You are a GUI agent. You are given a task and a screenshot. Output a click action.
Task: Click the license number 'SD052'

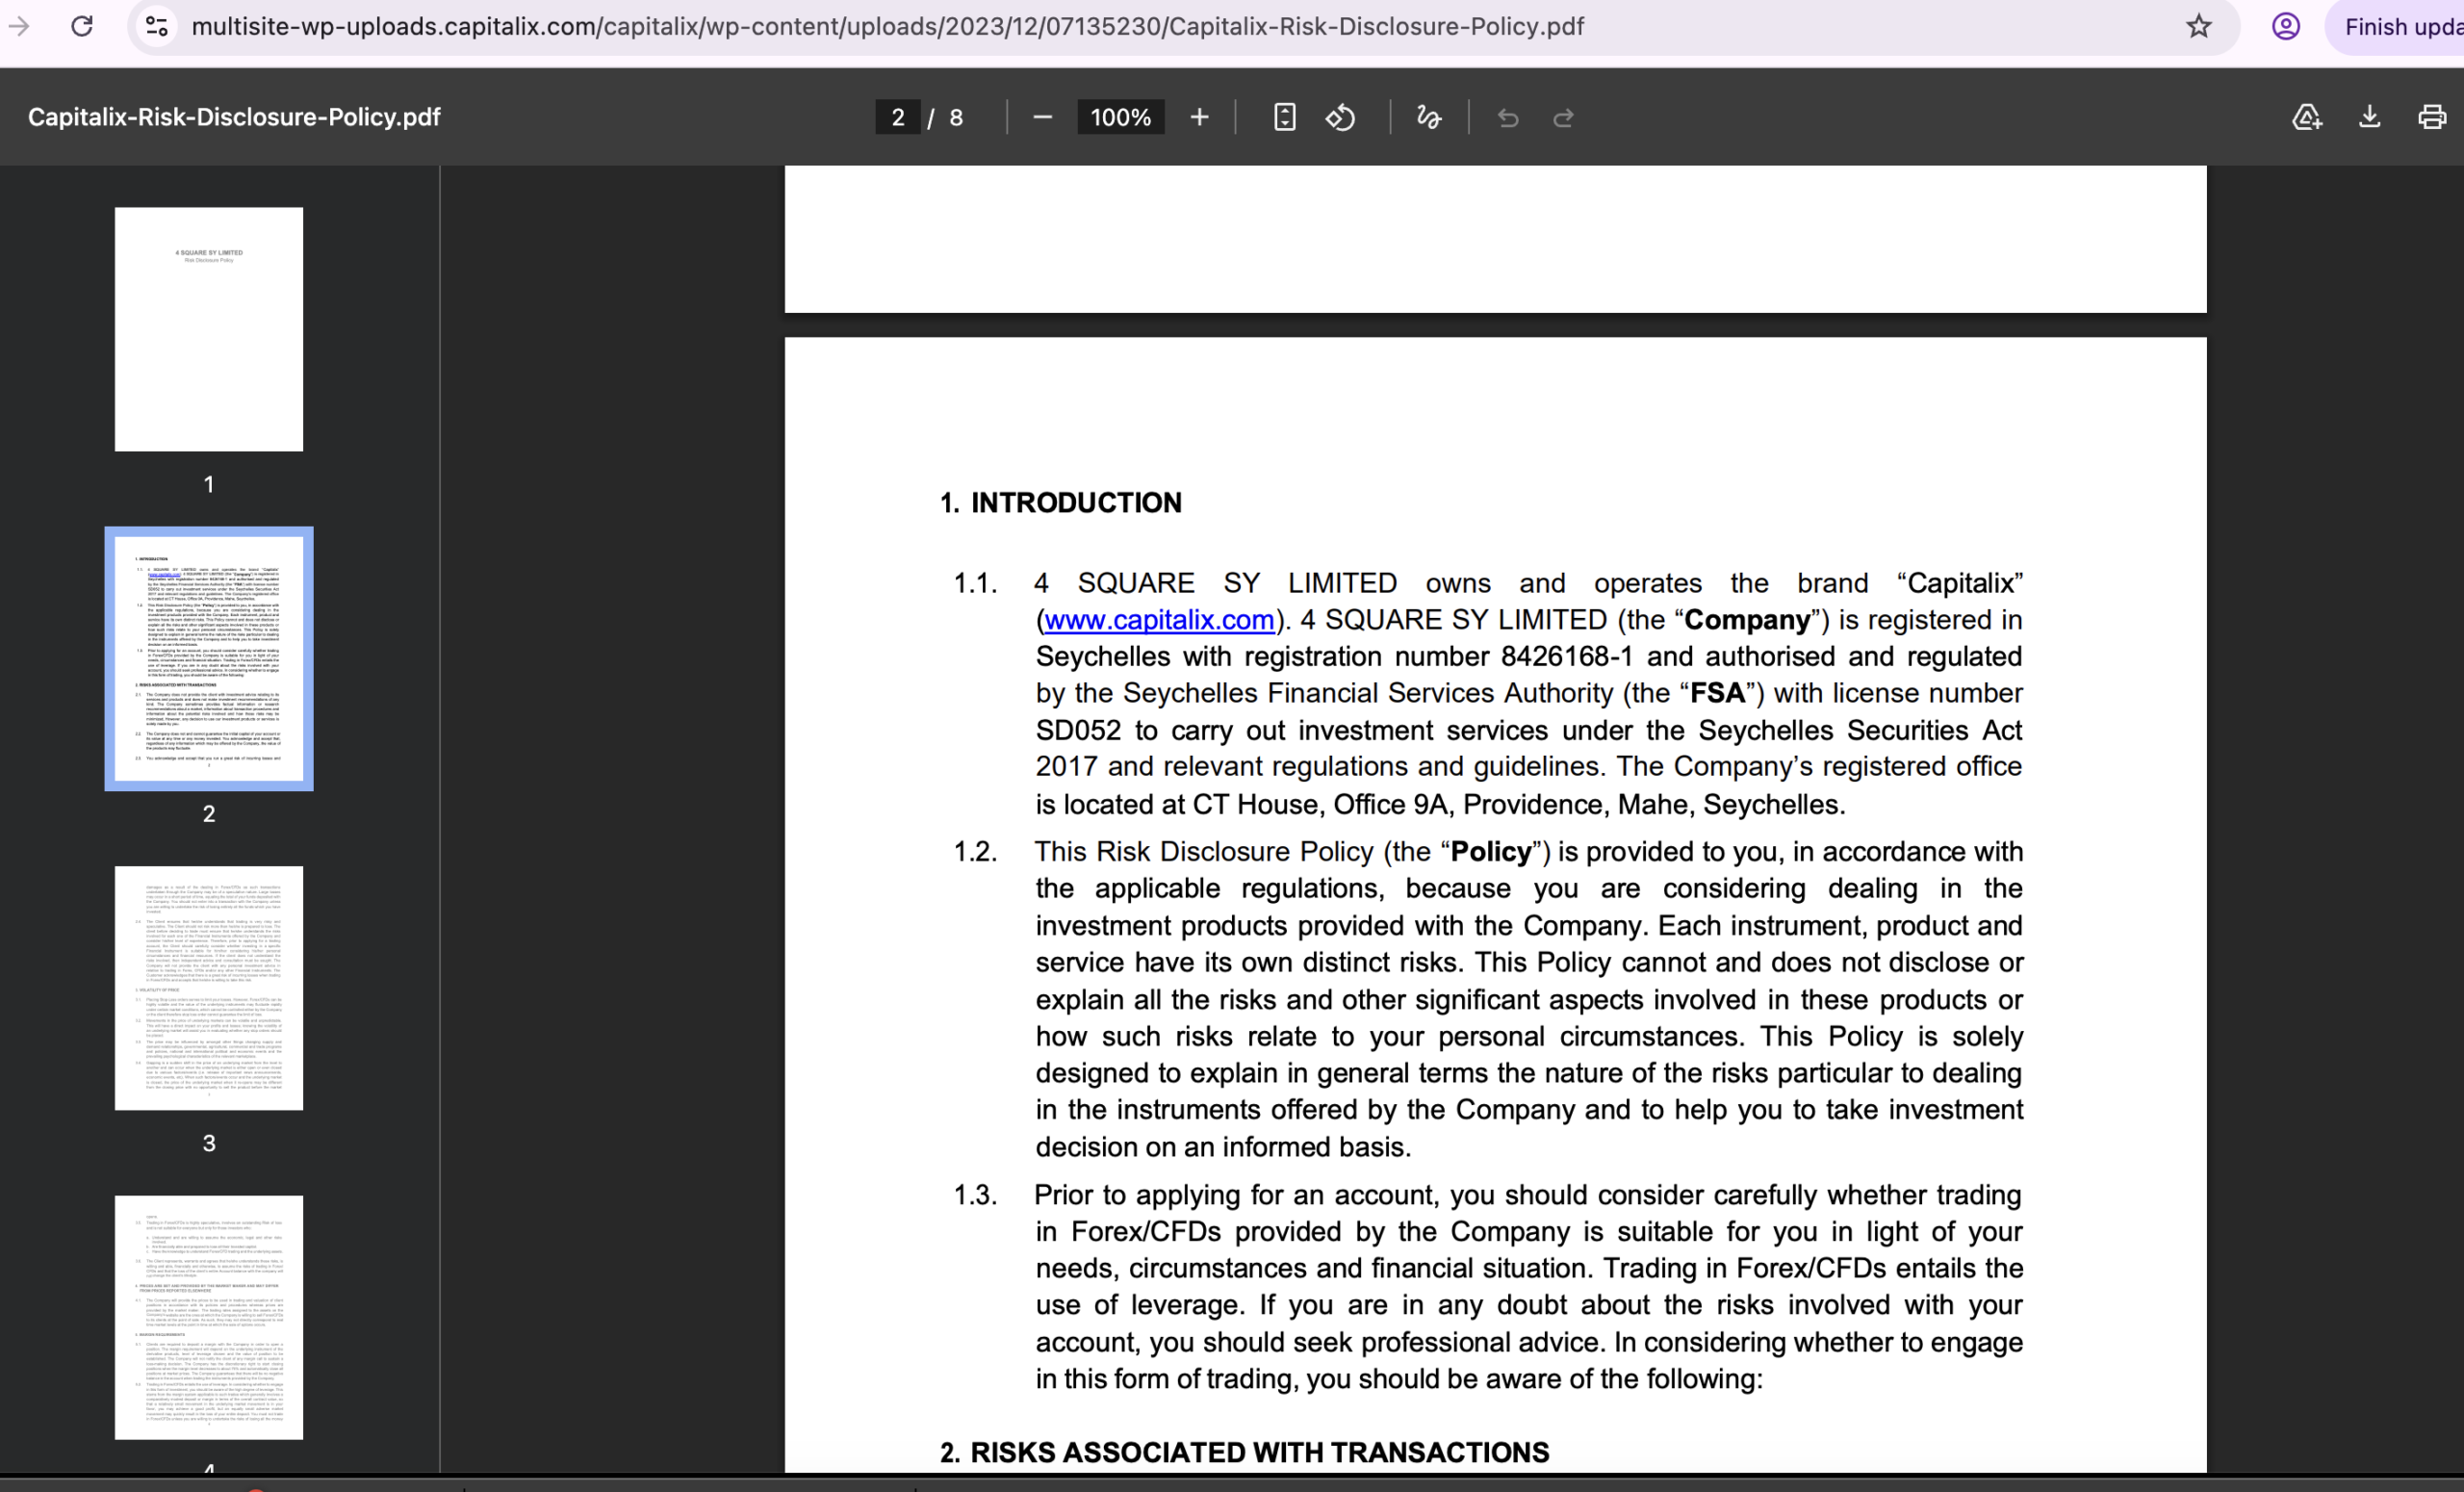pyautogui.click(x=1078, y=730)
